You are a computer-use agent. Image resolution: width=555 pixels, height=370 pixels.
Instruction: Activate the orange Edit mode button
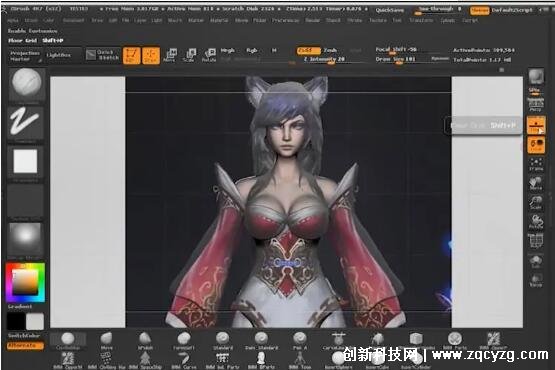tap(131, 56)
